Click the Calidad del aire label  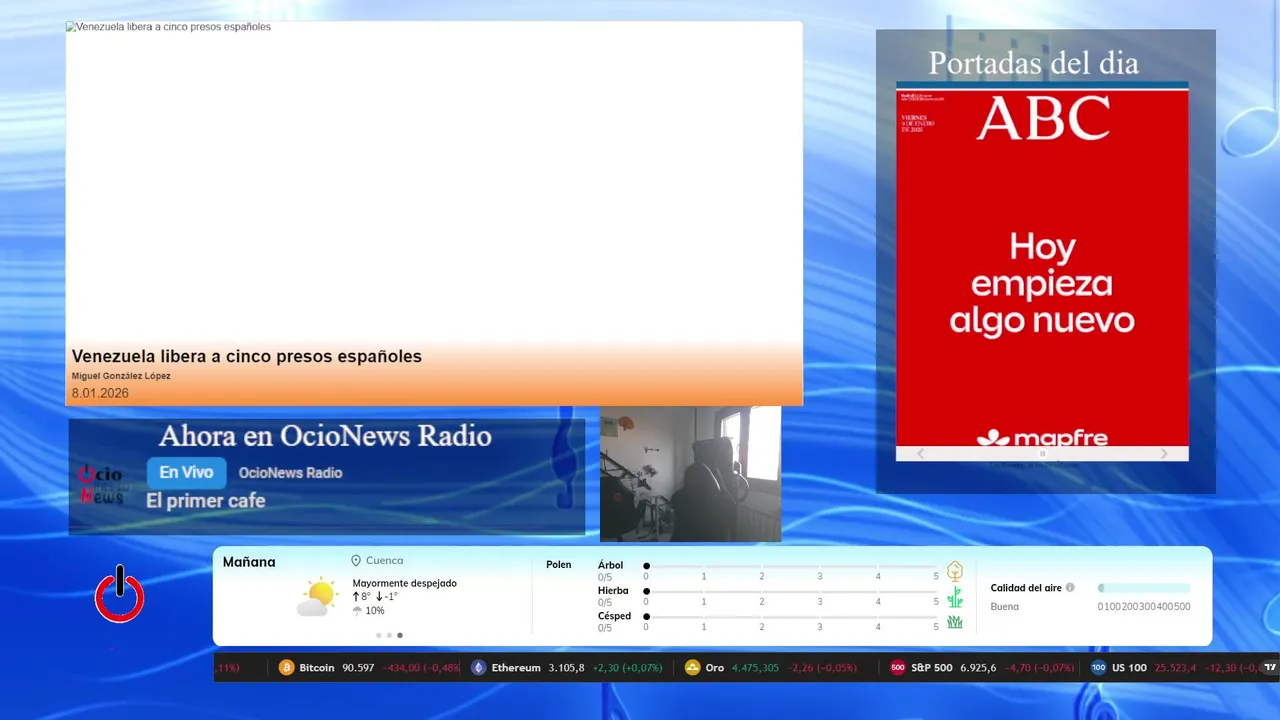1026,588
